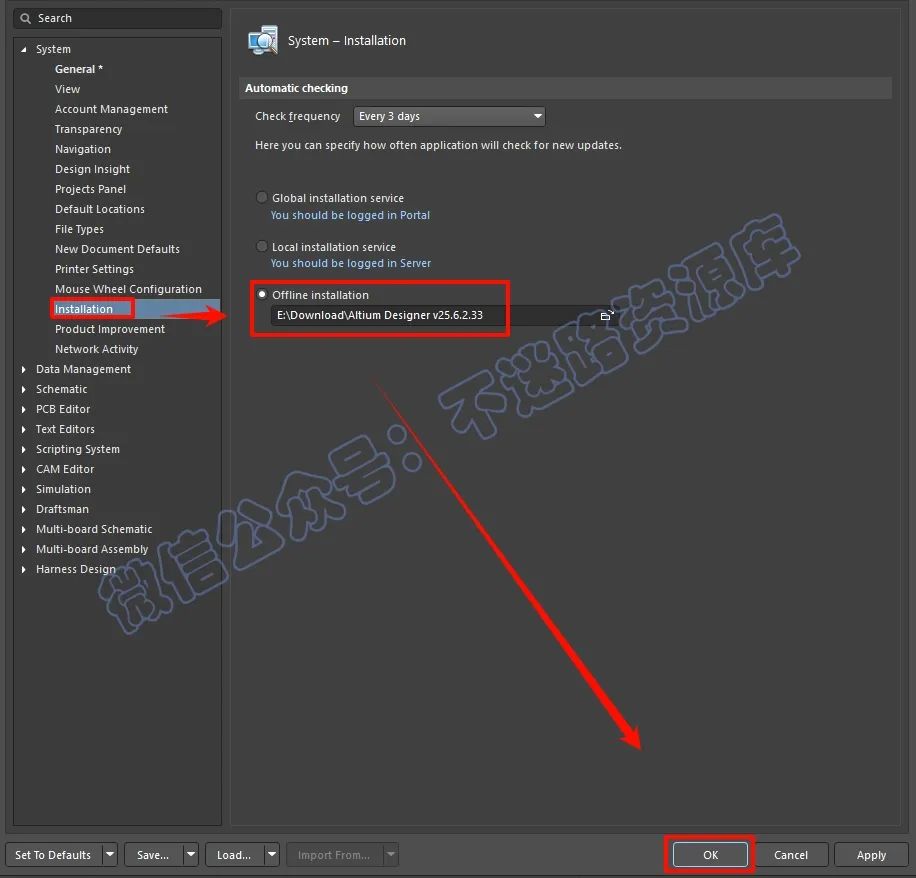Select Offline installation radio button
Screen dimensions: 916x878
coord(262,294)
